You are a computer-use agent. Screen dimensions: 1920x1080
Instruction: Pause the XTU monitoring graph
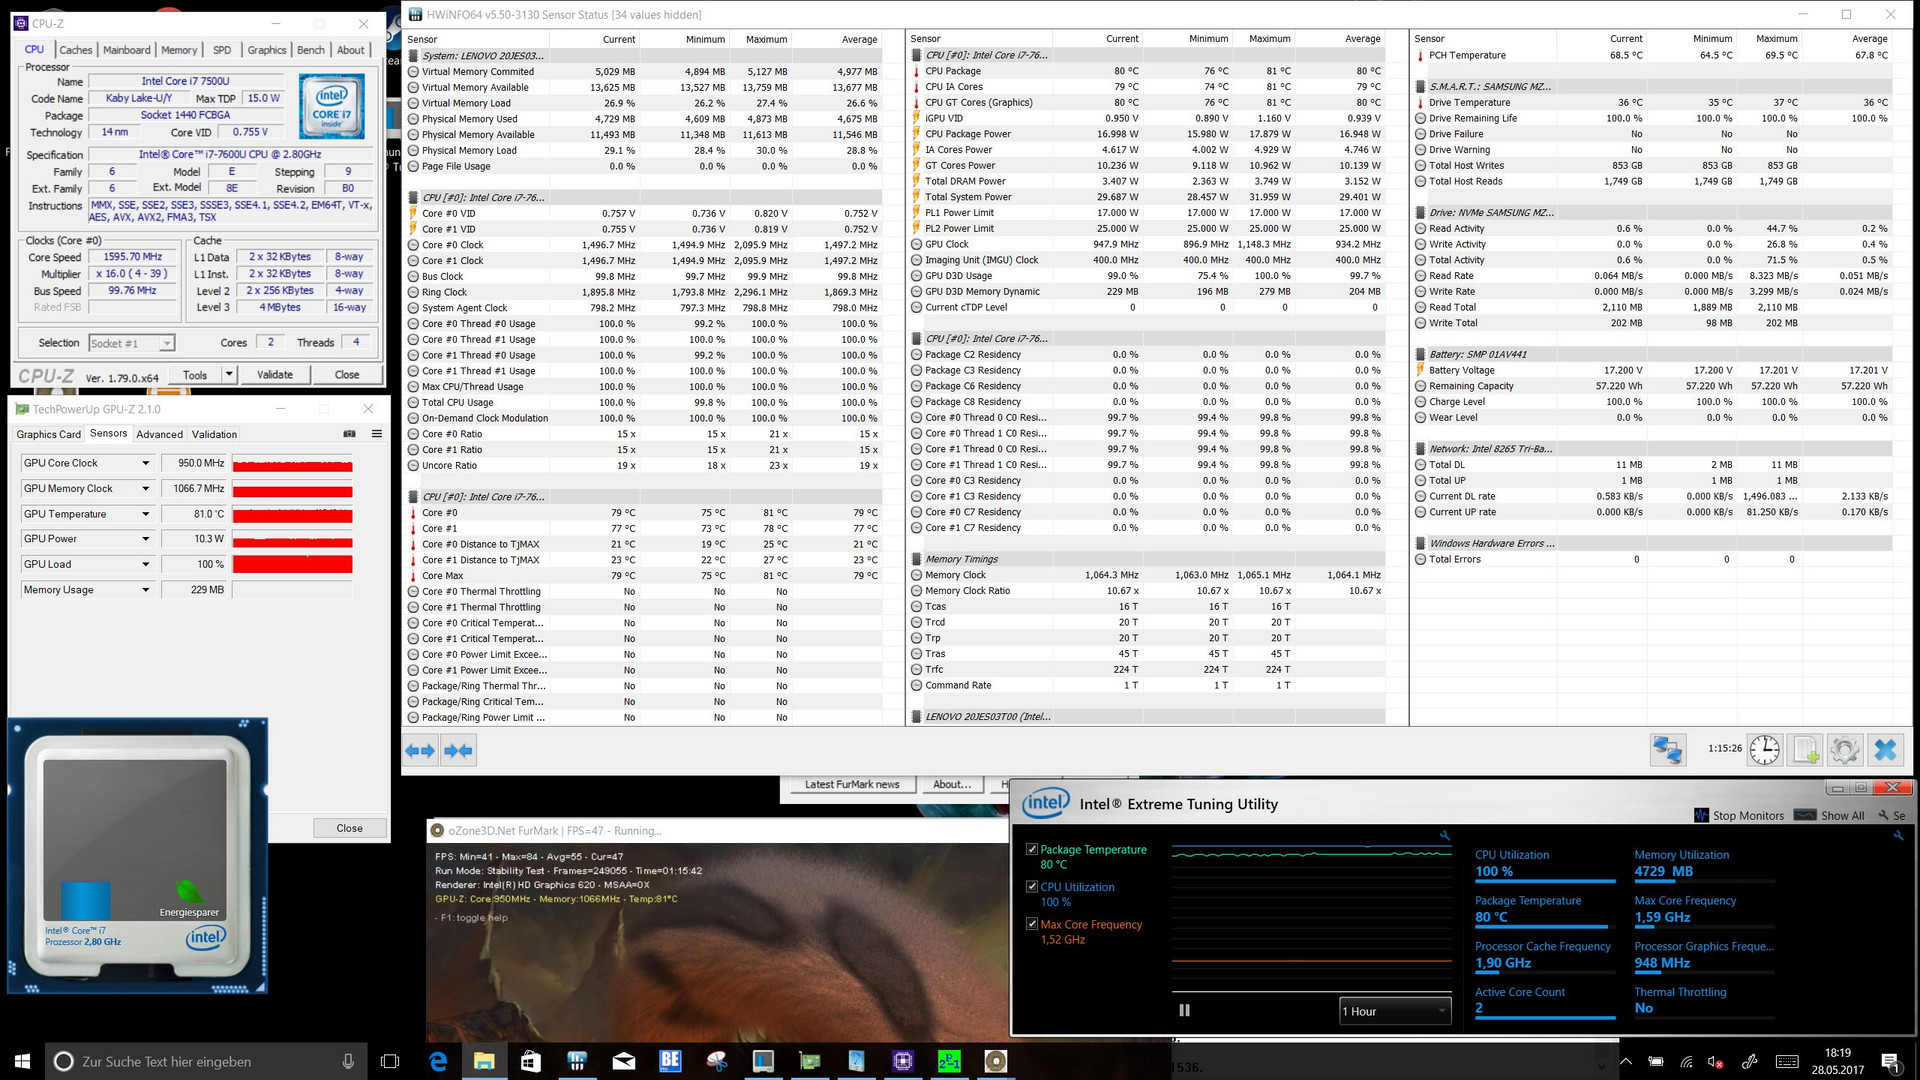(x=1184, y=1010)
